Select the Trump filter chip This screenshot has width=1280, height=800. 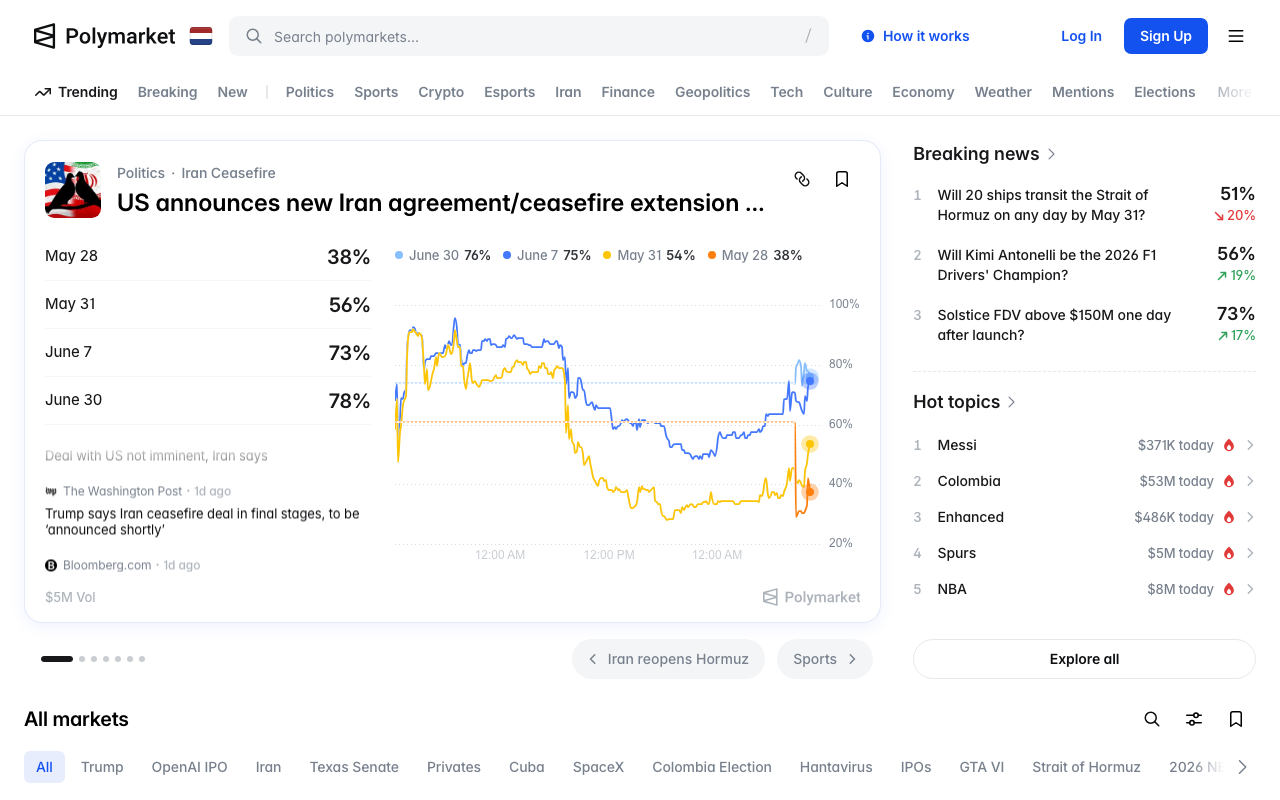click(x=102, y=767)
